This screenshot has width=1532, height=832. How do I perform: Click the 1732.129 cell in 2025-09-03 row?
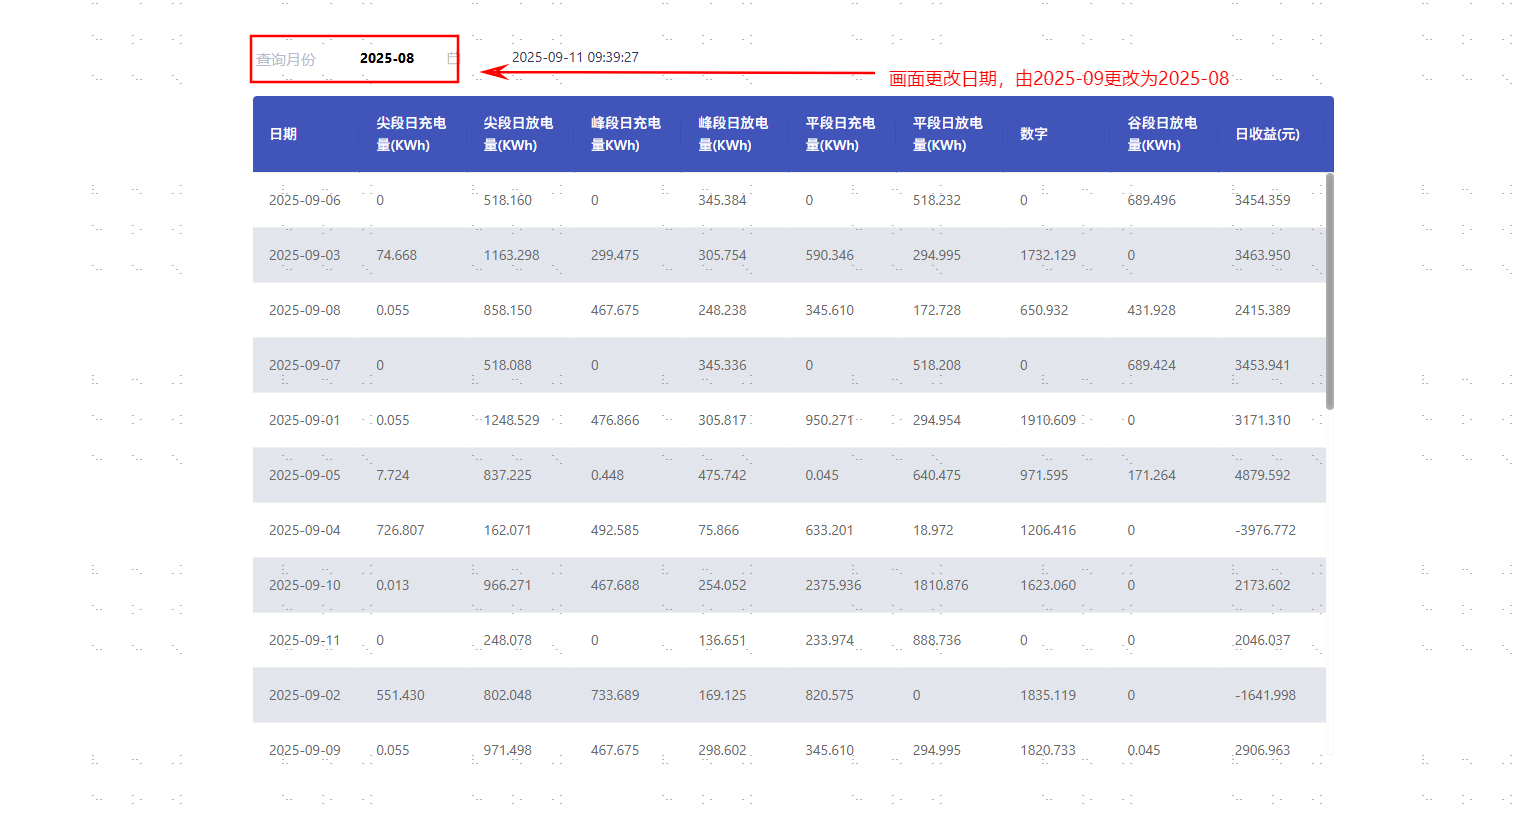[x=1048, y=255]
